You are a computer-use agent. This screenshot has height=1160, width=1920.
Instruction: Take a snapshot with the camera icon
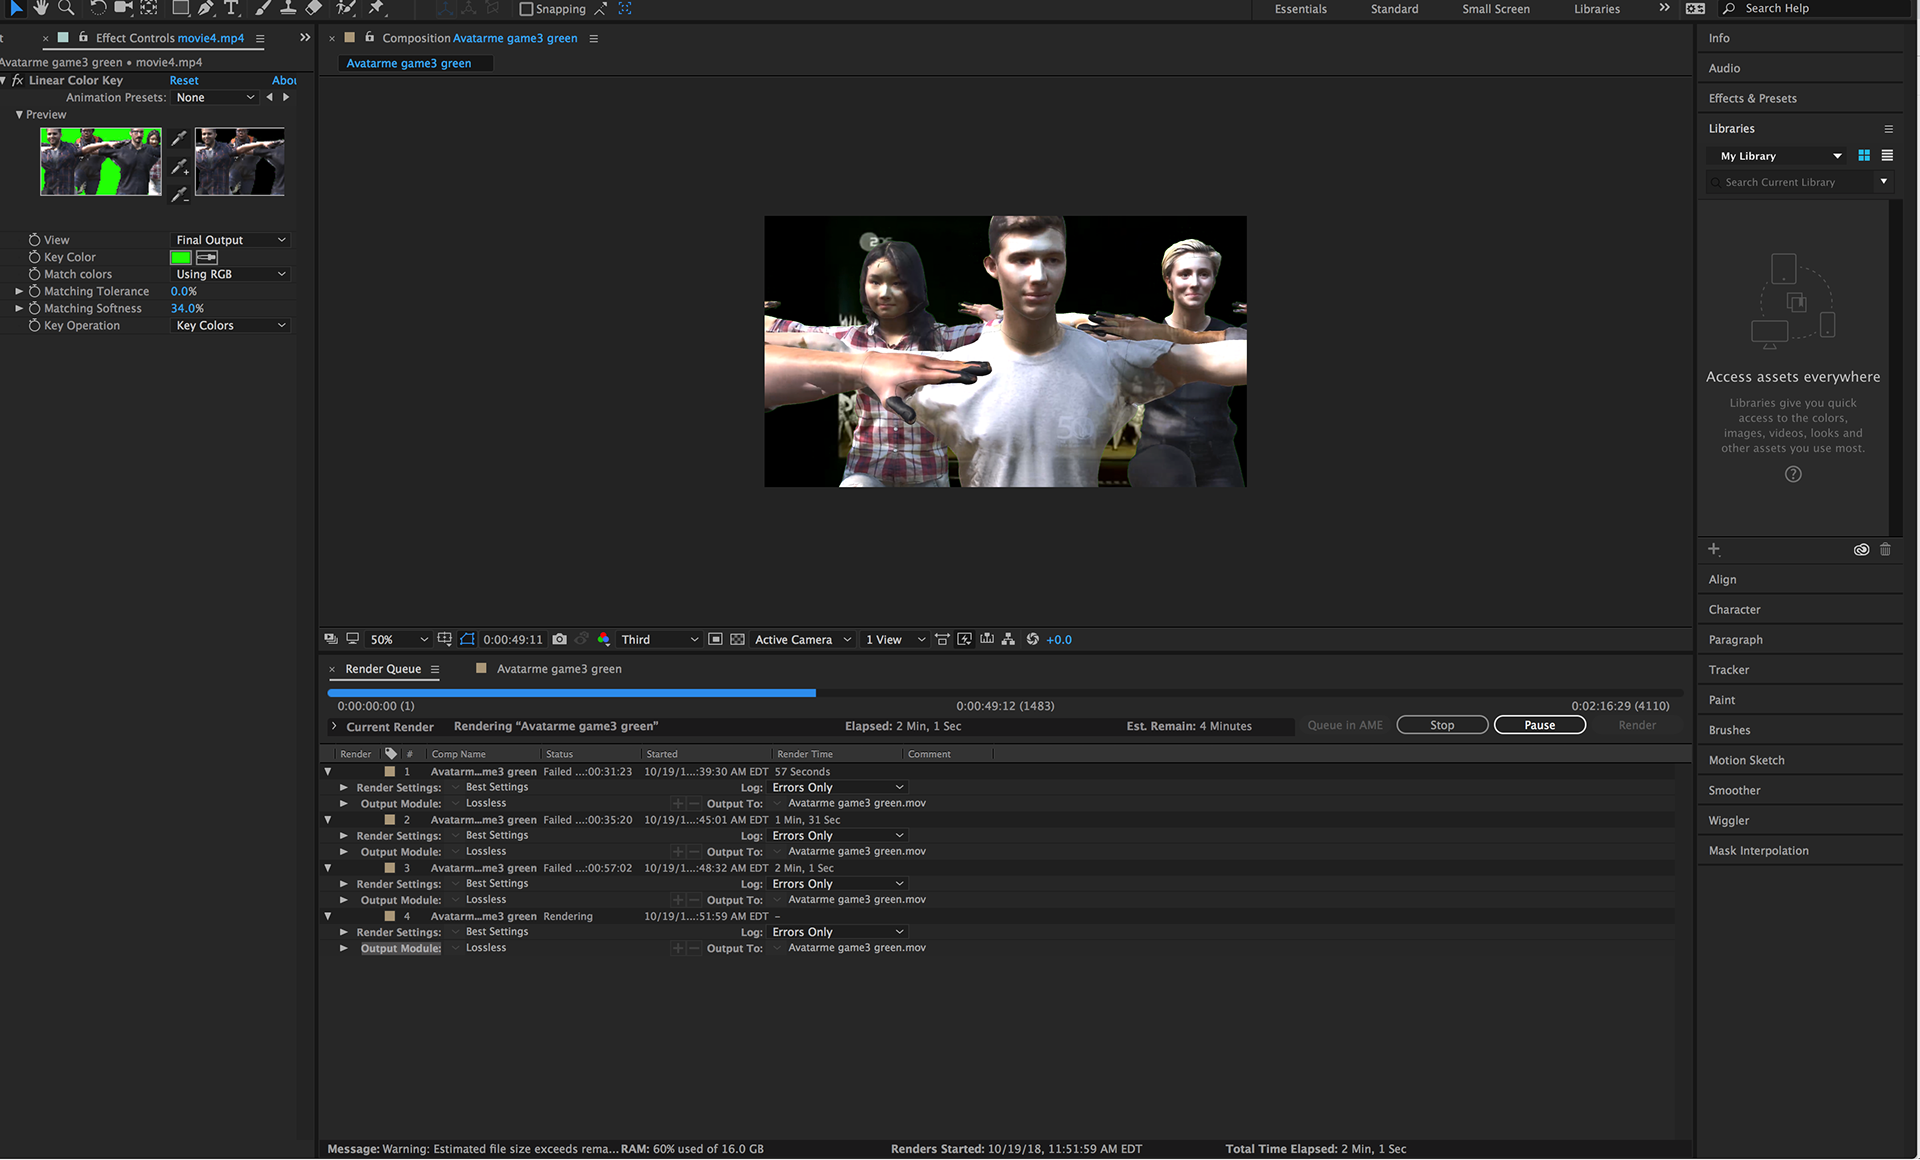pyautogui.click(x=560, y=639)
